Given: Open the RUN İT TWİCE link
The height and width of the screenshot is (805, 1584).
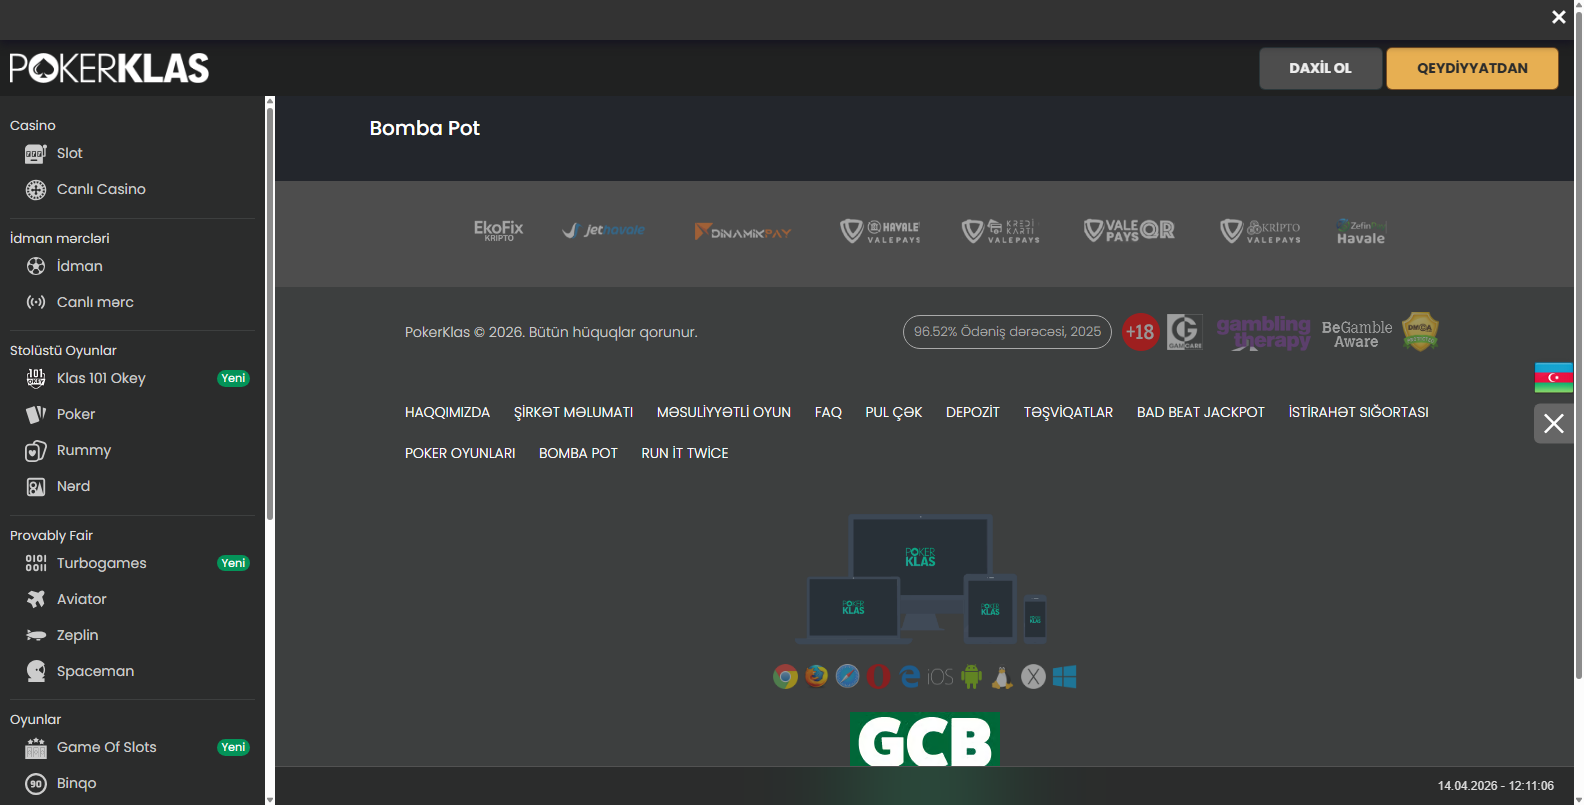Looking at the screenshot, I should point(685,453).
